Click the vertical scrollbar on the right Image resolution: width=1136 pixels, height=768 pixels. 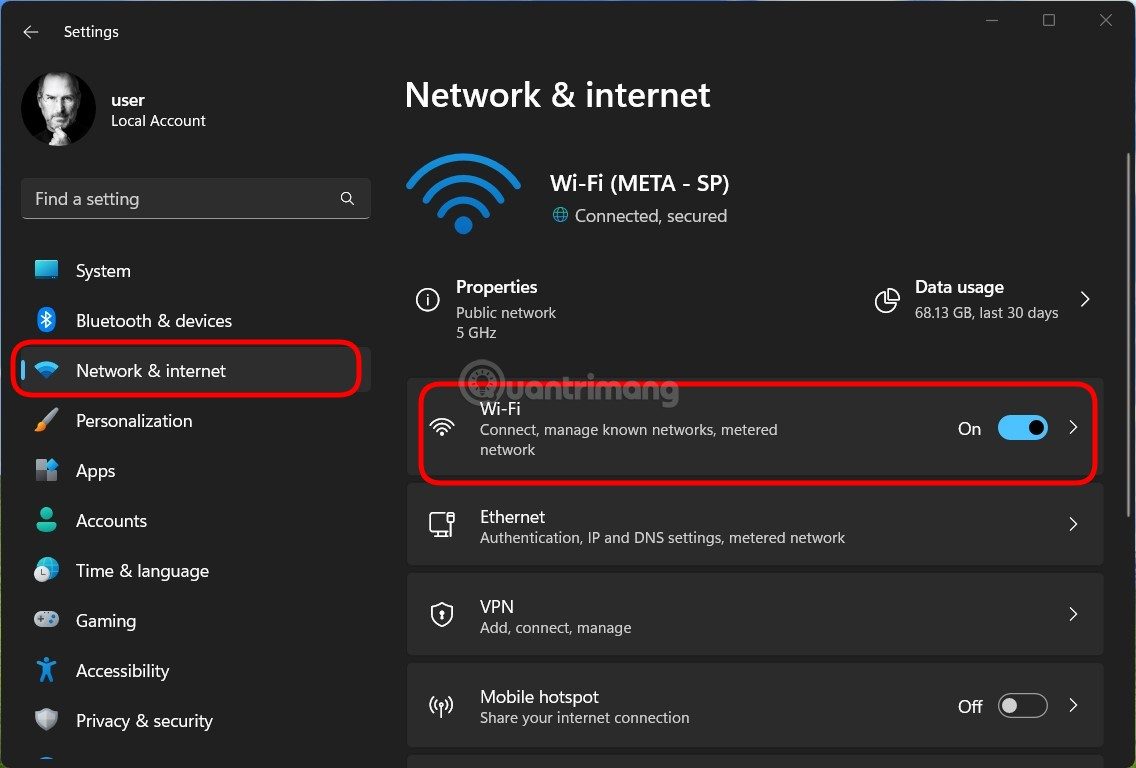pos(1128,300)
